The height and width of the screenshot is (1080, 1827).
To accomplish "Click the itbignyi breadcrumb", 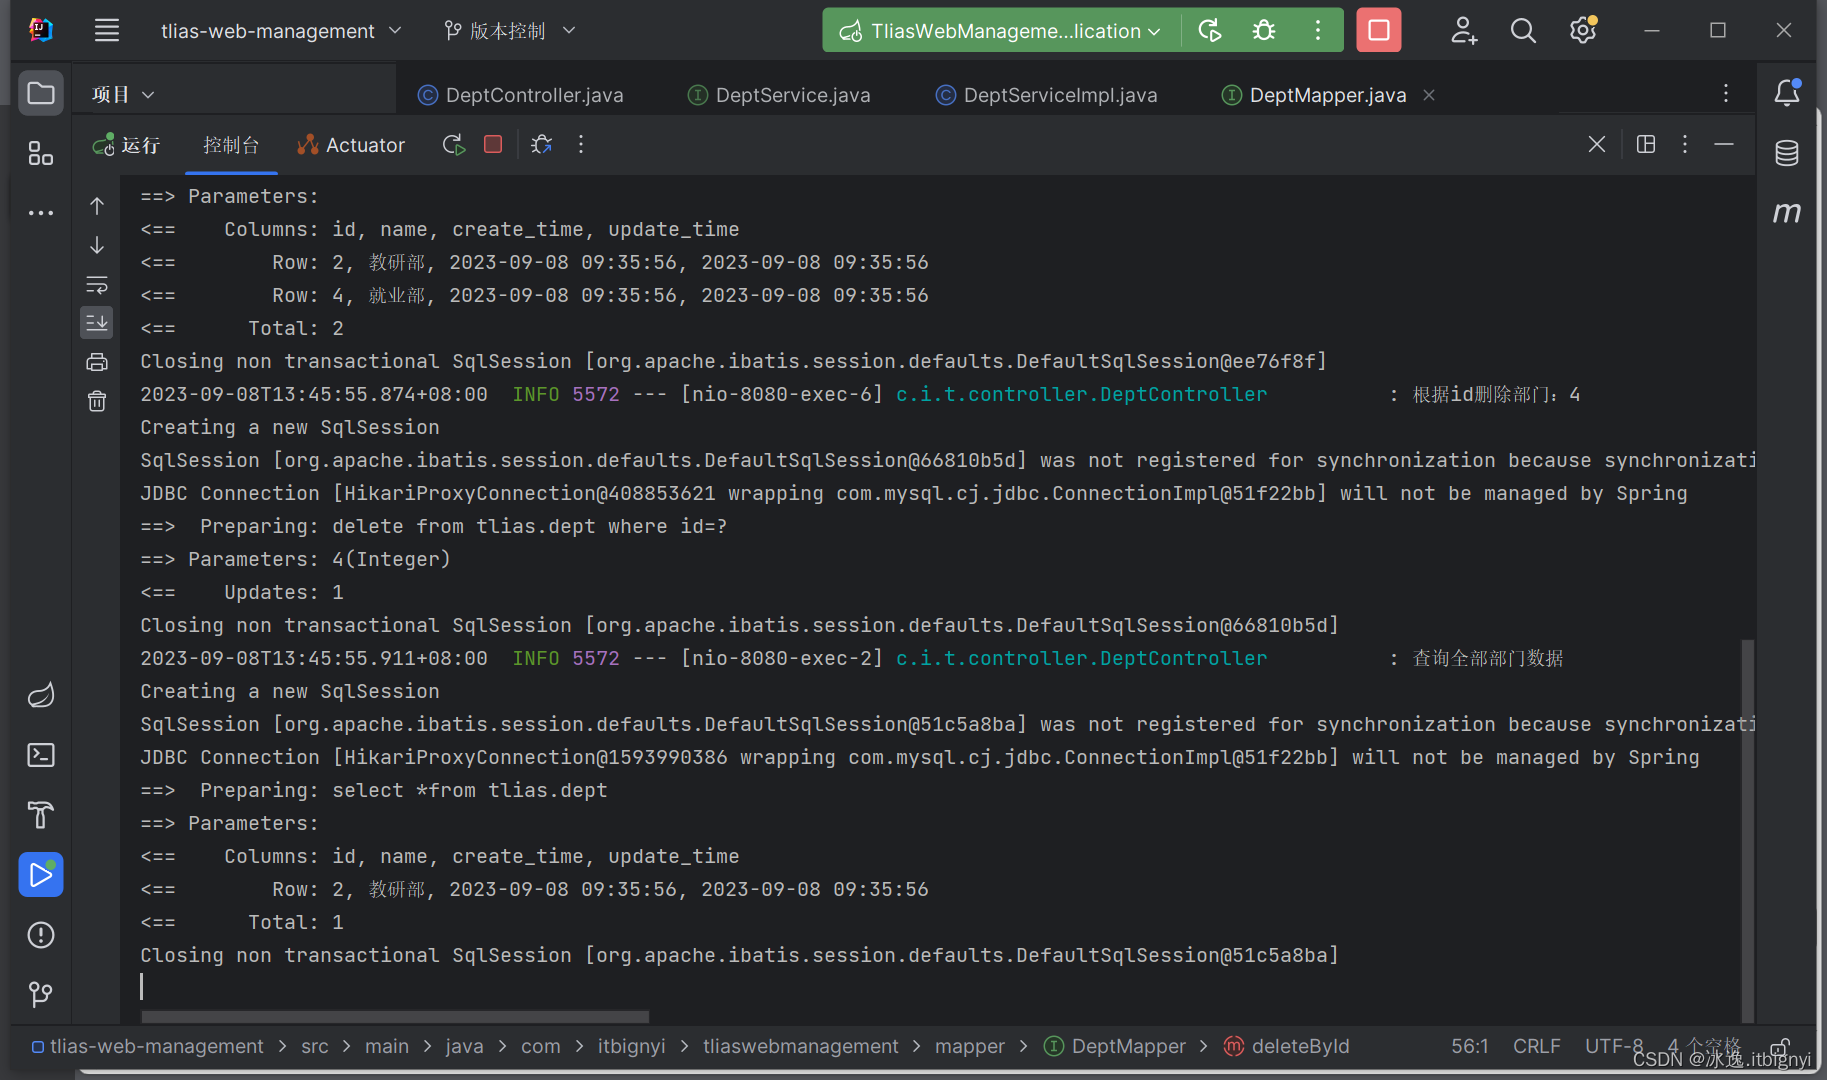I will 632,1046.
